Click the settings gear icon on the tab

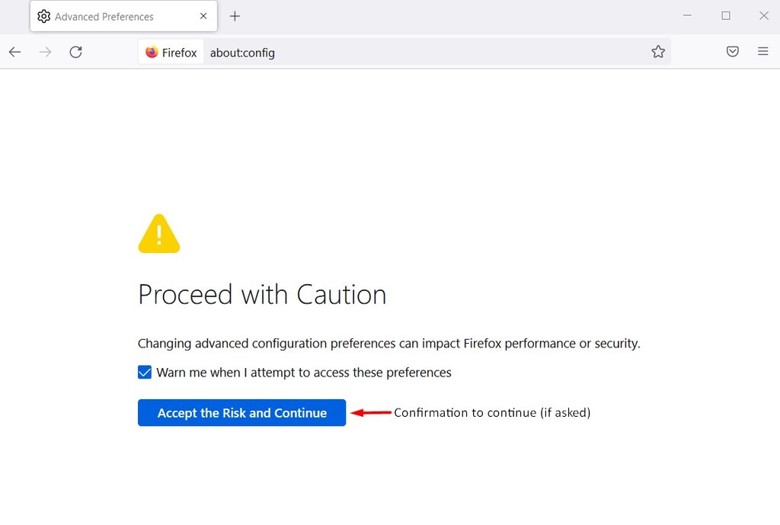(44, 17)
